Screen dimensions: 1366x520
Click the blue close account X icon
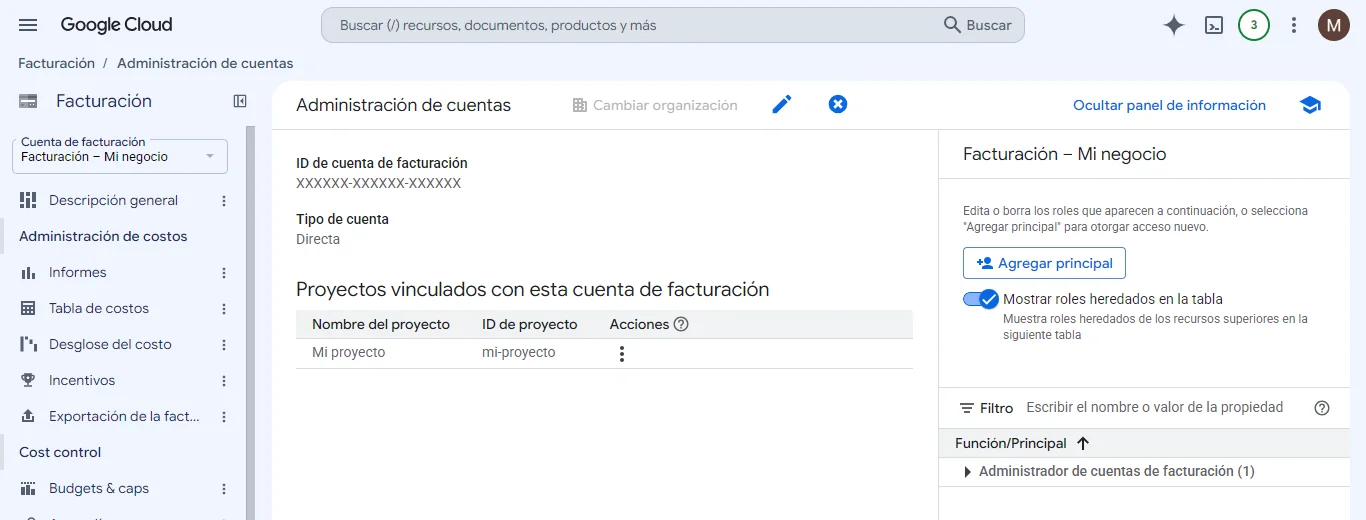838,104
